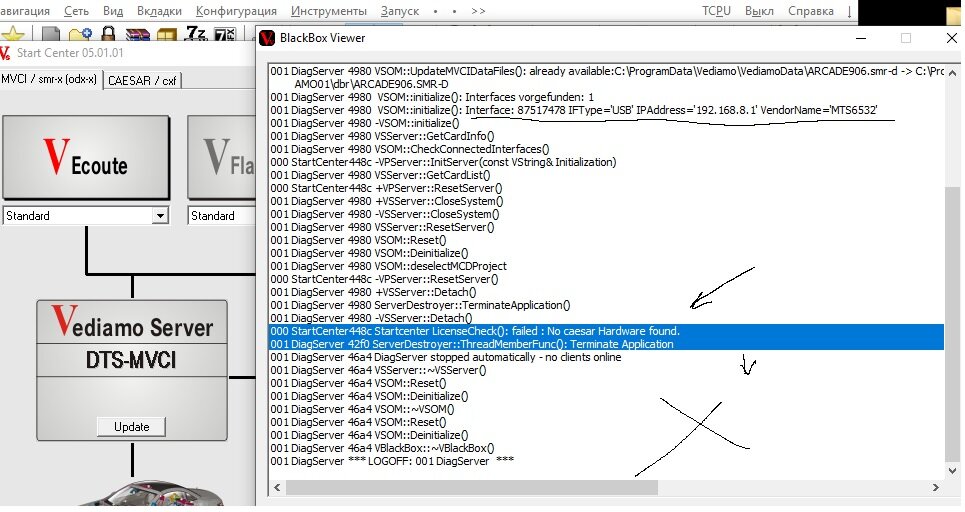
Task: Click the horizontal scrollbar thumb in BlackBox Viewer
Action: 471,487
